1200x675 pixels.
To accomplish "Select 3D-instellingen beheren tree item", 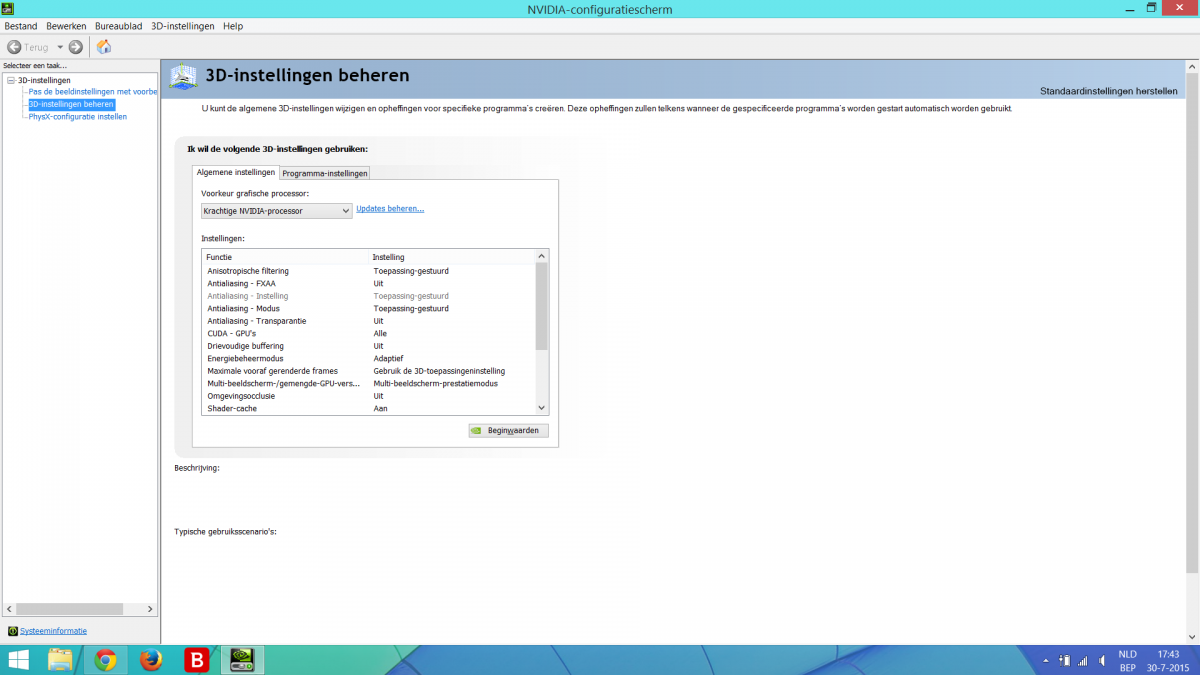I will tap(71, 104).
